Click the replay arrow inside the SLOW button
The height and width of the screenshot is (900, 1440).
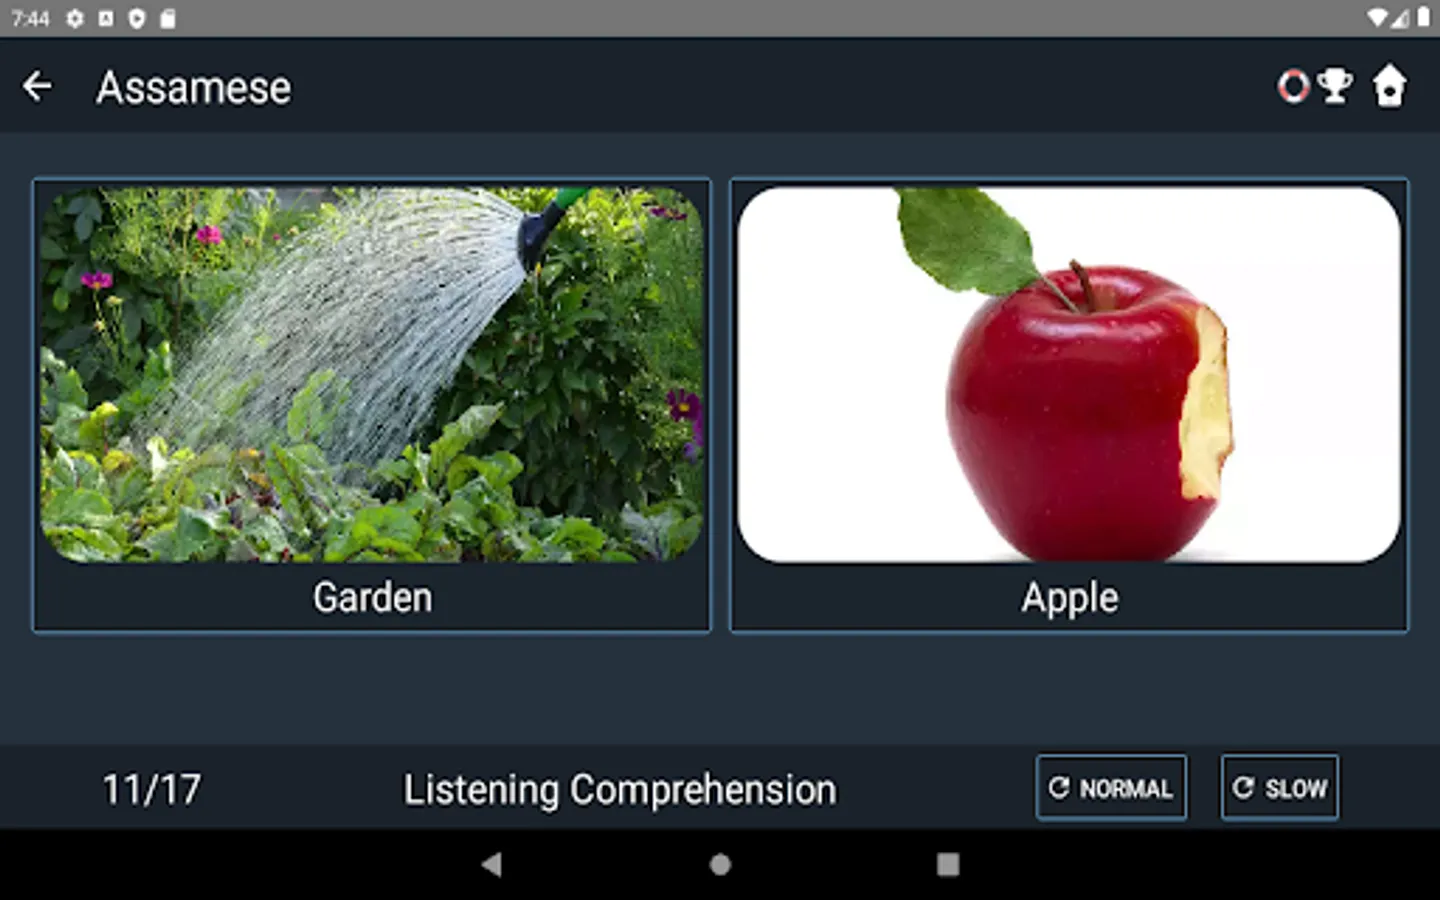point(1243,788)
